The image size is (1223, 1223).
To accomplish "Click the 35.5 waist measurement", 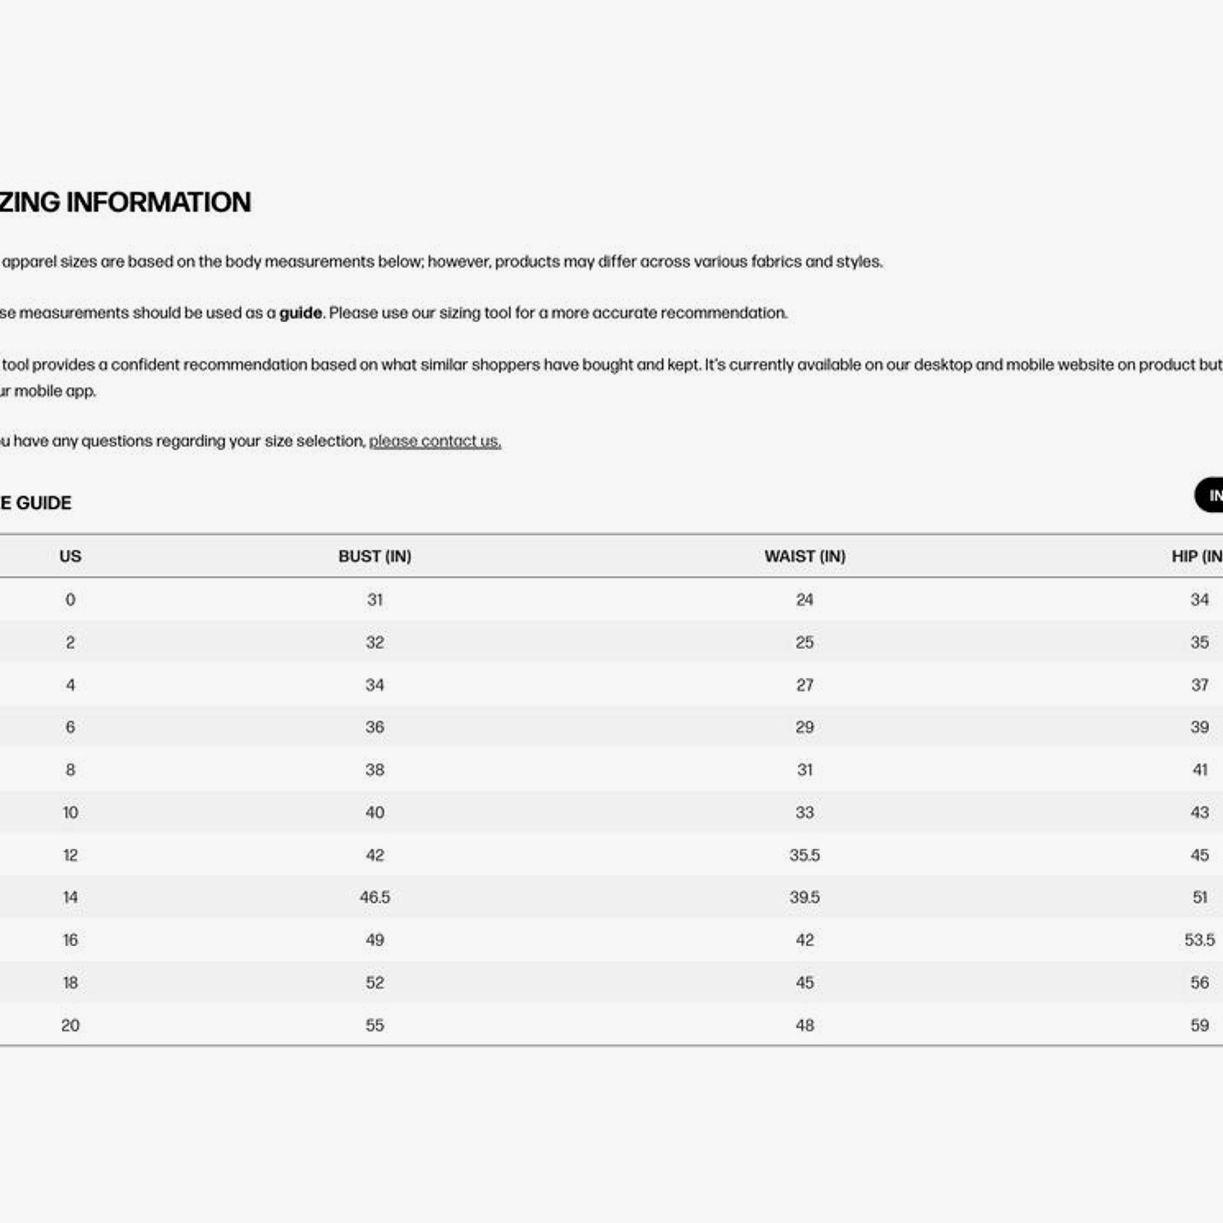I will [805, 855].
